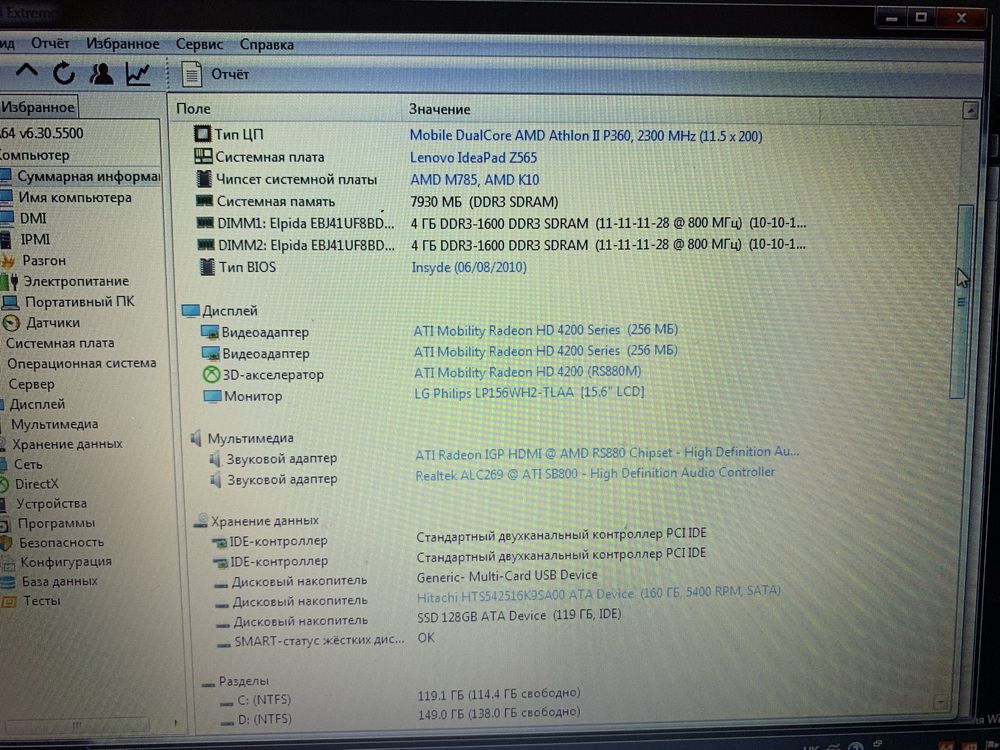1000x750 pixels.
Task: Select Имя компьютера in the tree
Action: click(x=75, y=197)
